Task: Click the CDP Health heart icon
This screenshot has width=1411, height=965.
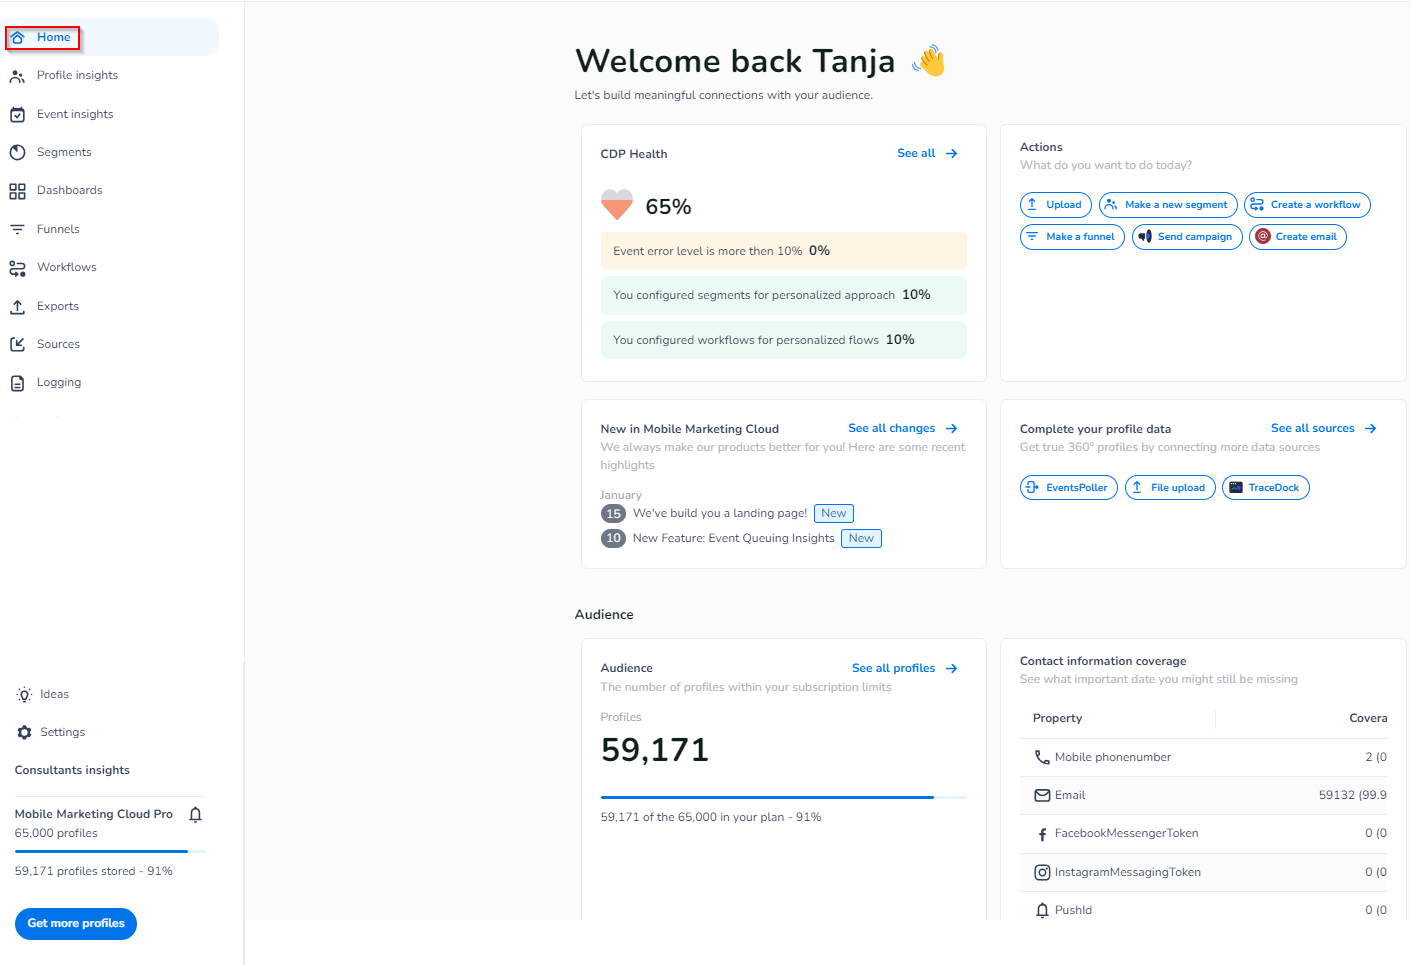Action: click(x=617, y=205)
